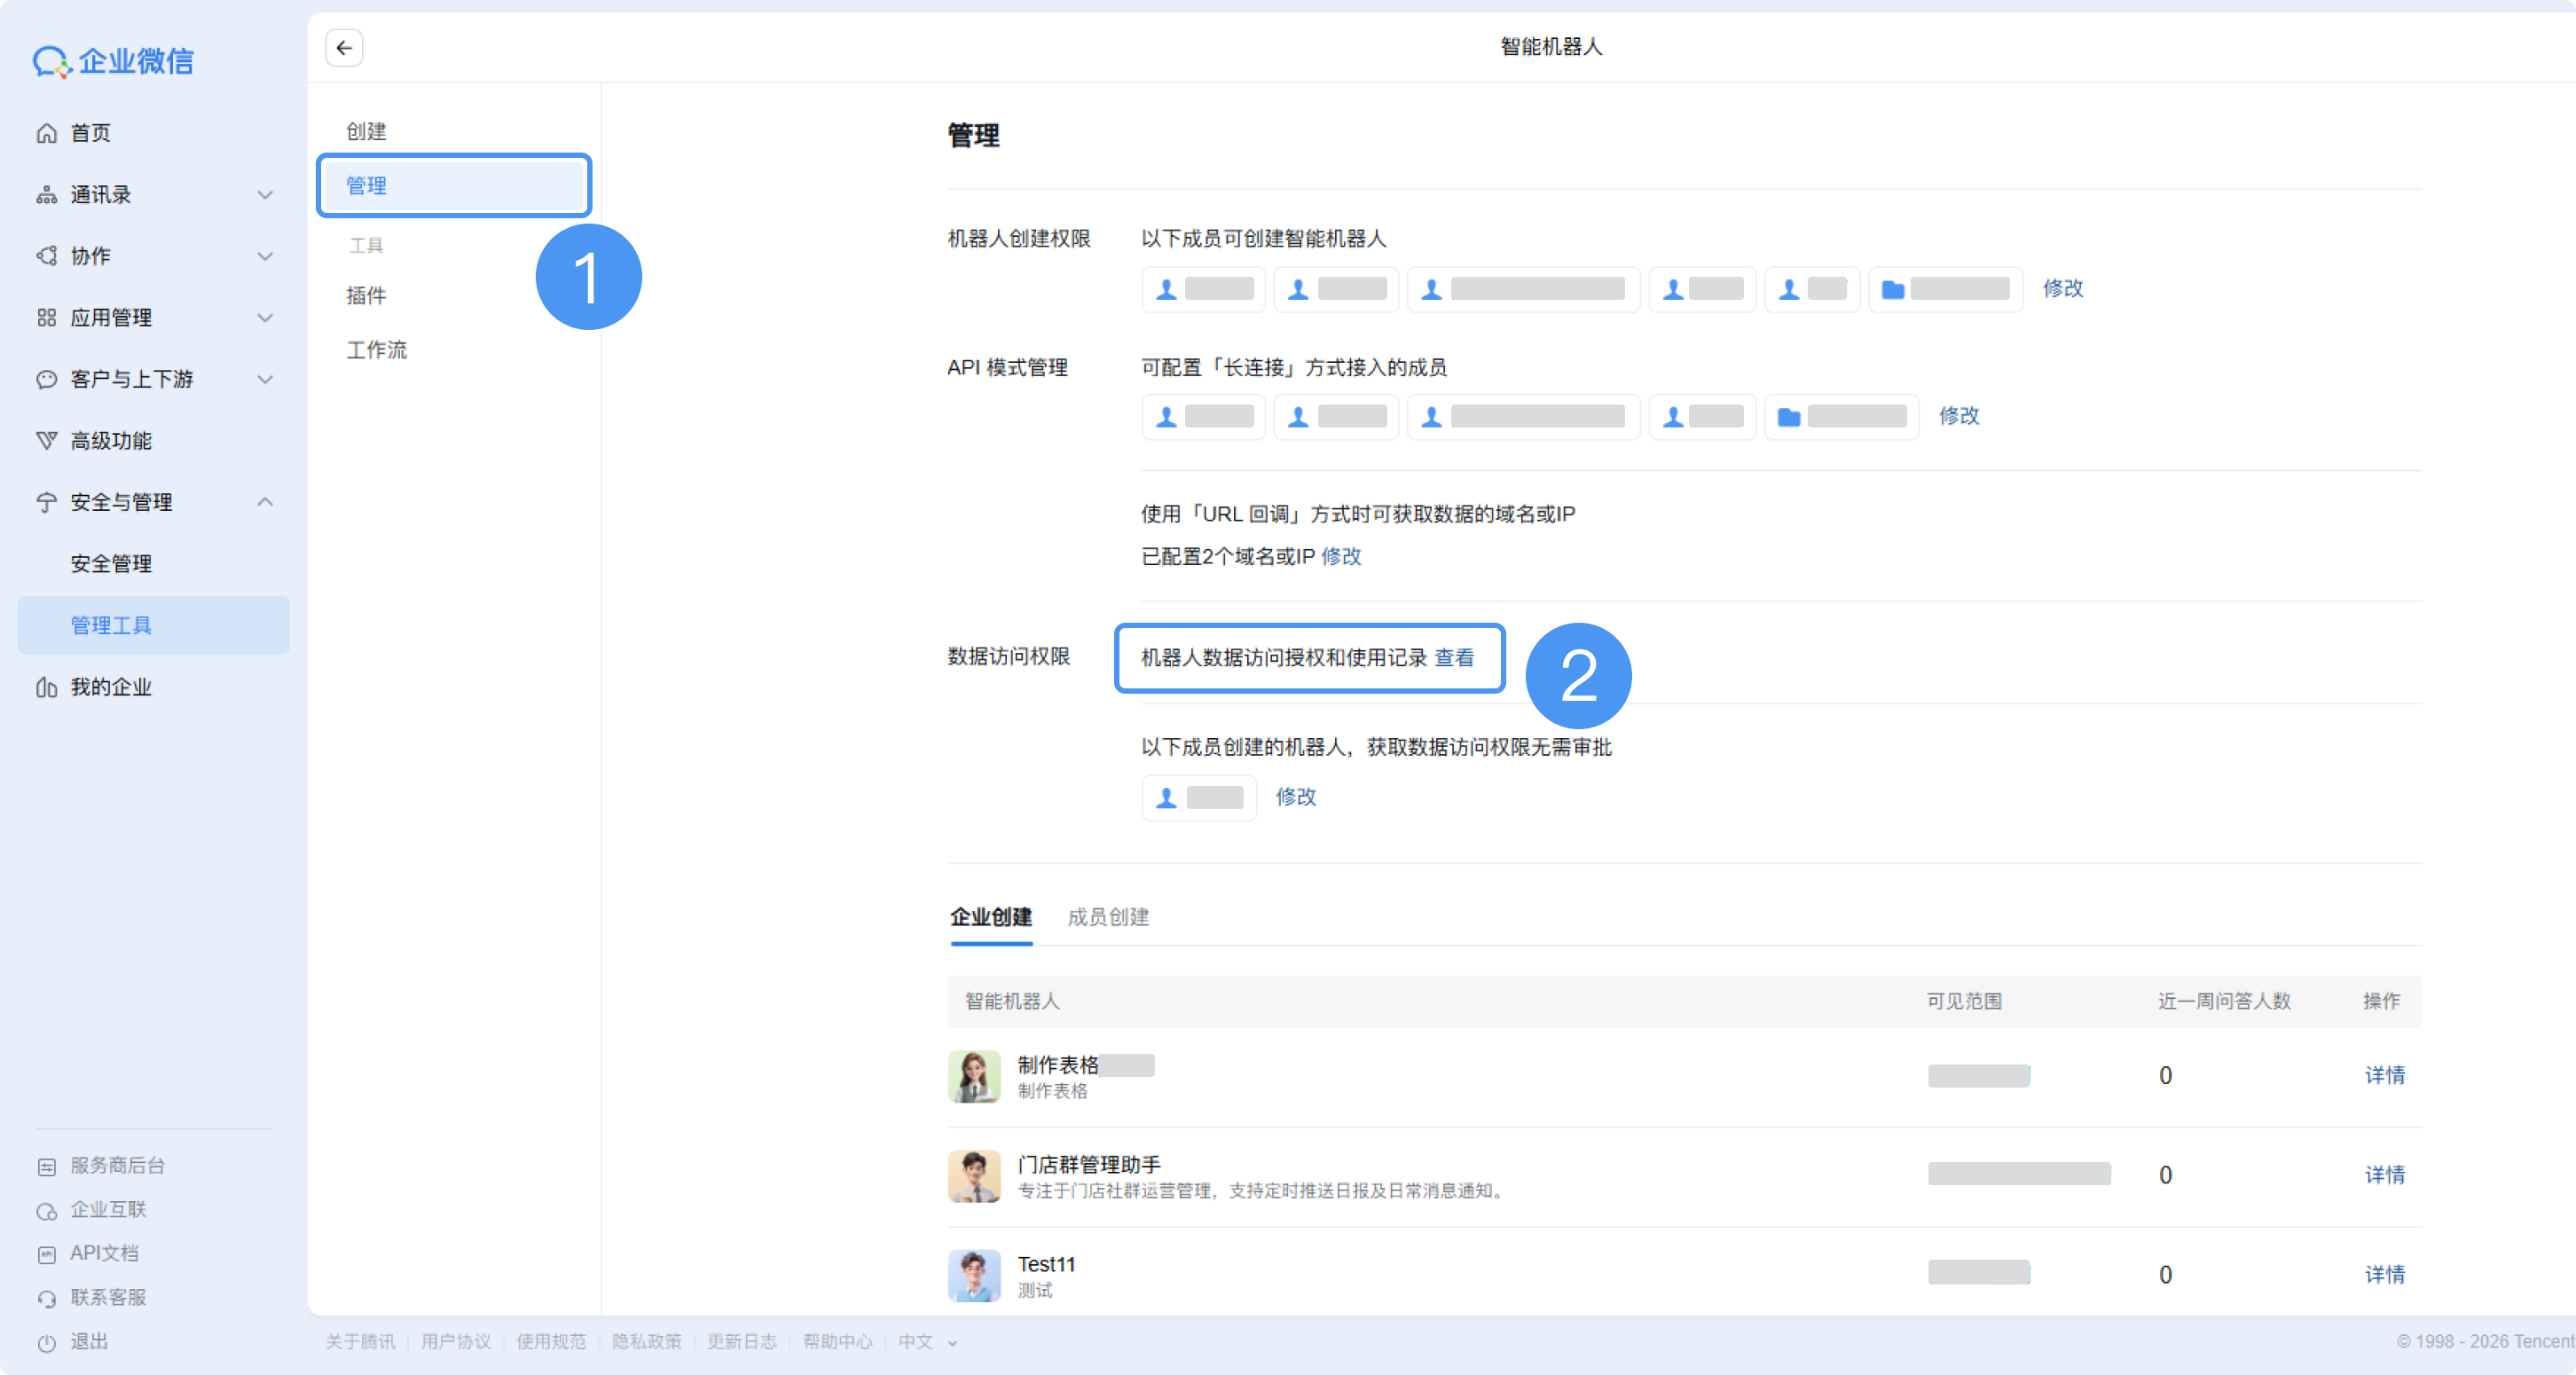Open 详情 for 门店群管理助手 robot
The width and height of the screenshot is (2576, 1375).
[2385, 1175]
